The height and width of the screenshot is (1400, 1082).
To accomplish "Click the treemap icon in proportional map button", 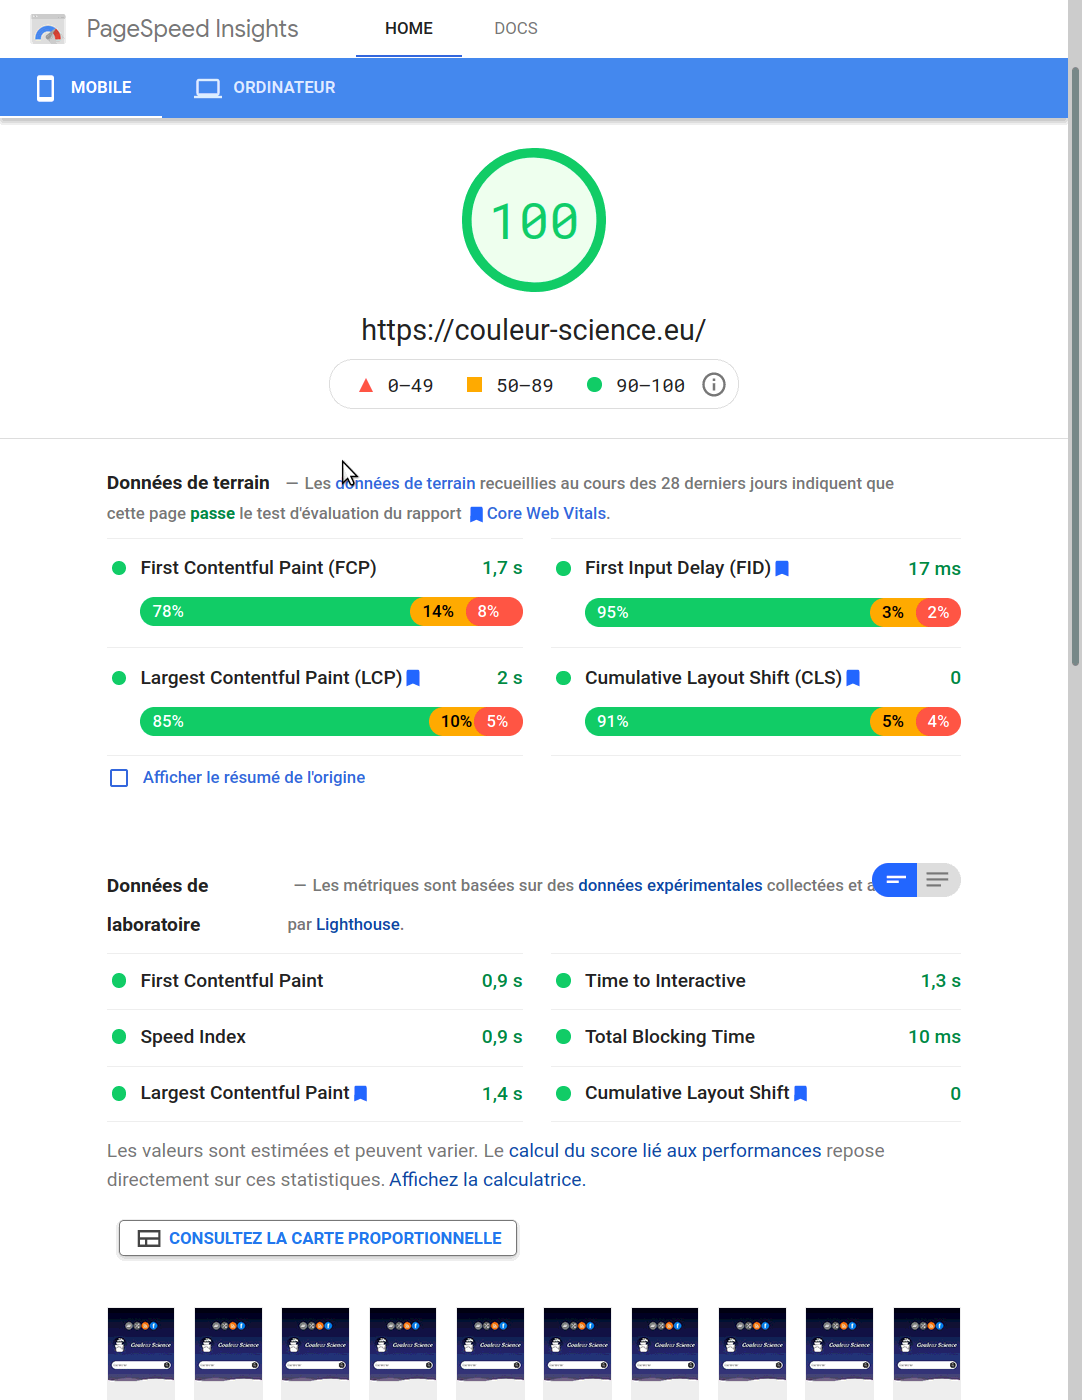I will click(x=149, y=1238).
